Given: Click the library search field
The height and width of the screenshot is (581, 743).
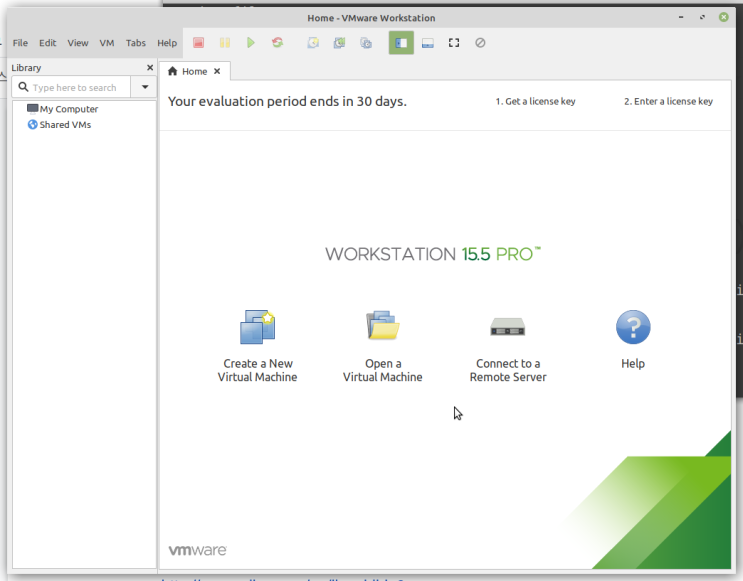Looking at the screenshot, I should pos(71,87).
